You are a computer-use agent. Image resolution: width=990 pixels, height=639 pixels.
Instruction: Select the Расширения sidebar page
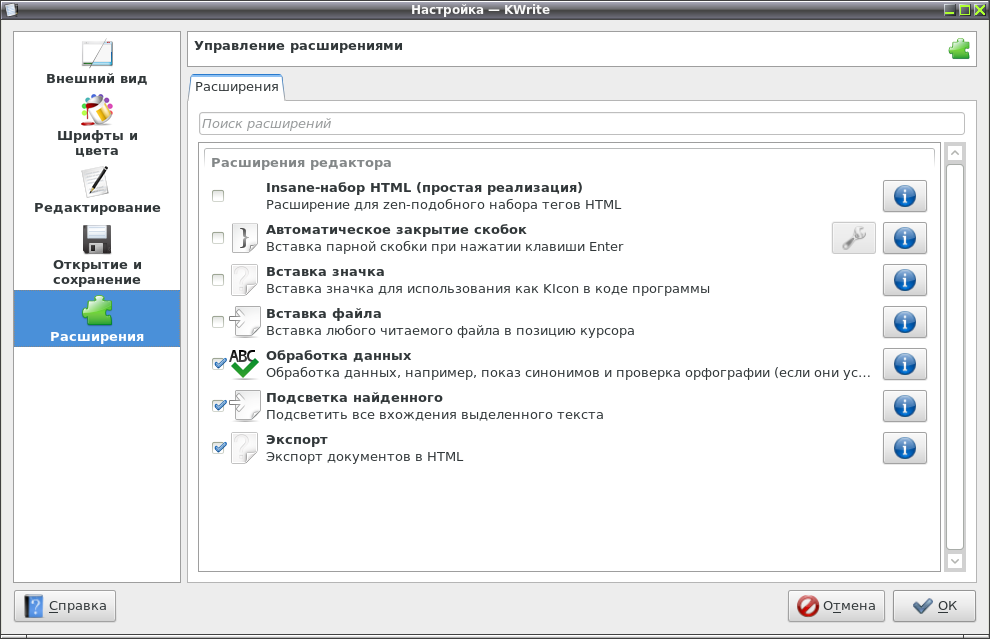click(x=97, y=318)
